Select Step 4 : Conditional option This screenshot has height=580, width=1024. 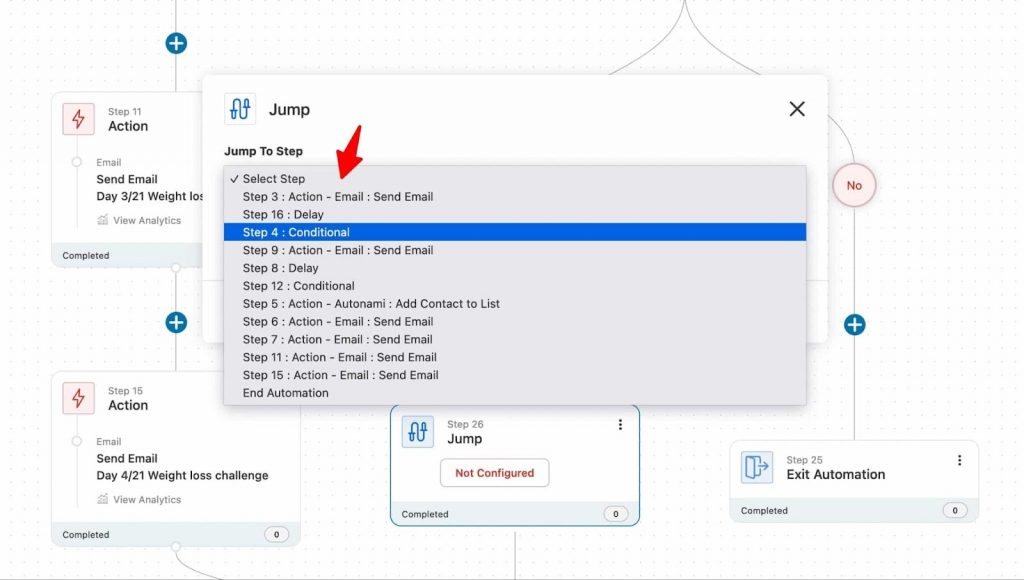click(x=515, y=232)
